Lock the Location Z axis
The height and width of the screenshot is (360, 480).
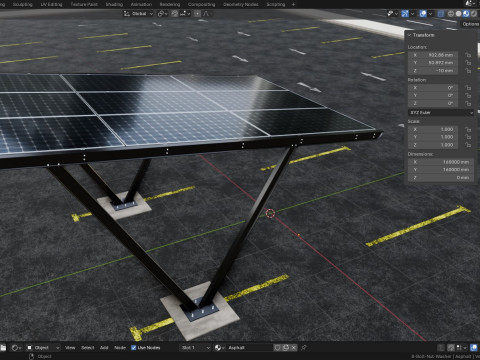point(468,71)
